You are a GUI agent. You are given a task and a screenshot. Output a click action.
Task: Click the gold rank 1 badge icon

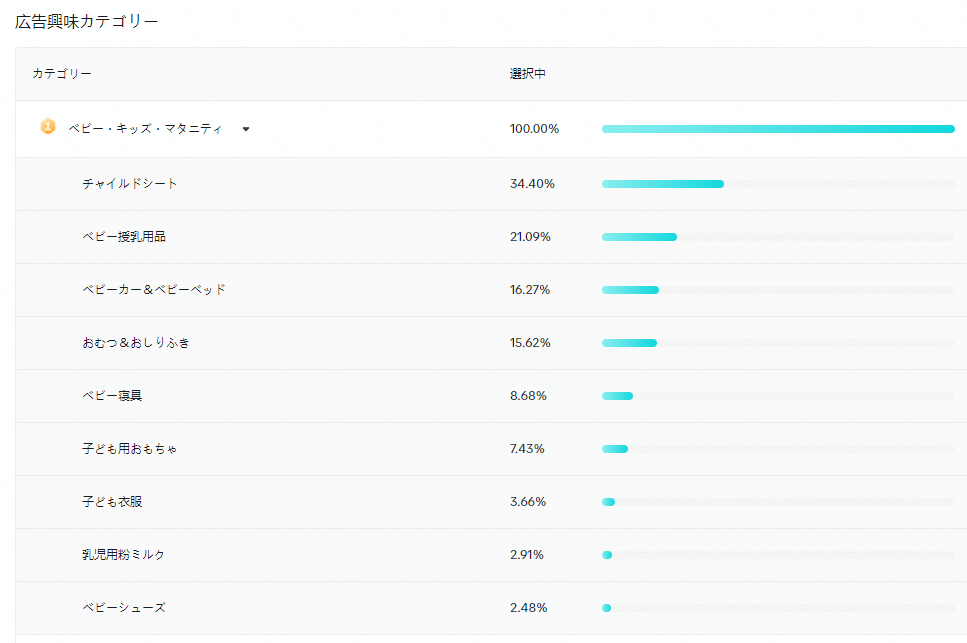tap(48, 127)
